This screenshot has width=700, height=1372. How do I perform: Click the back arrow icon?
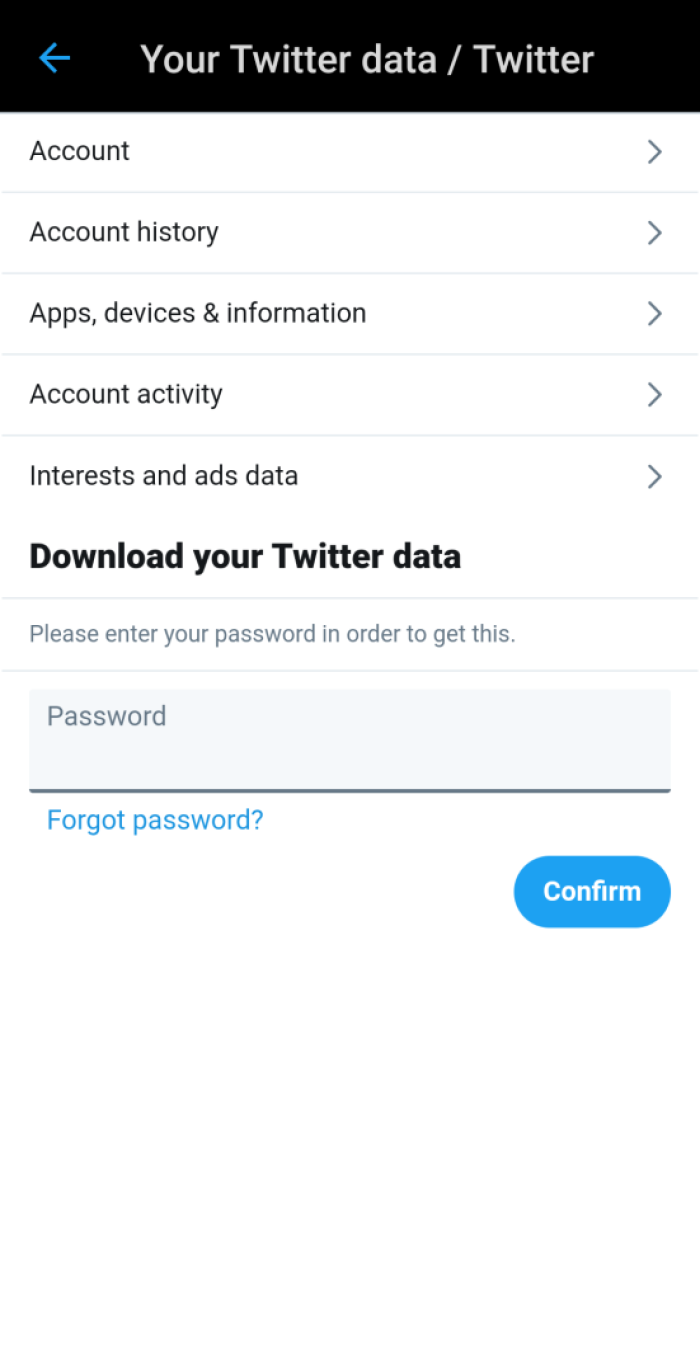point(54,58)
